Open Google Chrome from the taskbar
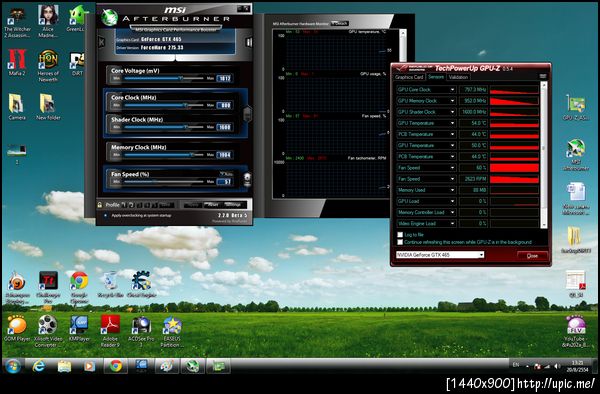The height and width of the screenshot is (394, 600). click(116, 366)
